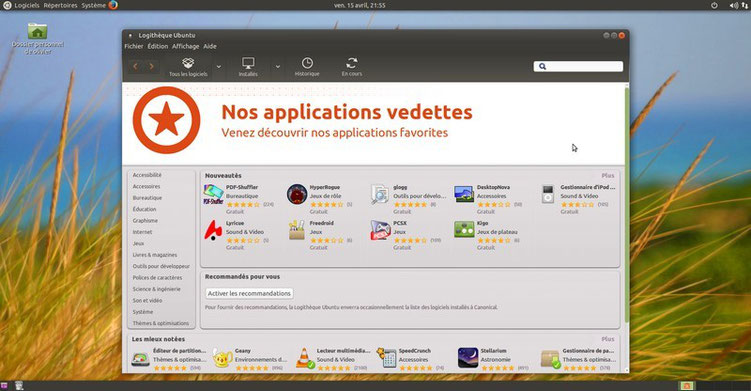Viewport: 751px width, 391px height.
Task: Click the Lyricue app icon
Action: pos(213,230)
